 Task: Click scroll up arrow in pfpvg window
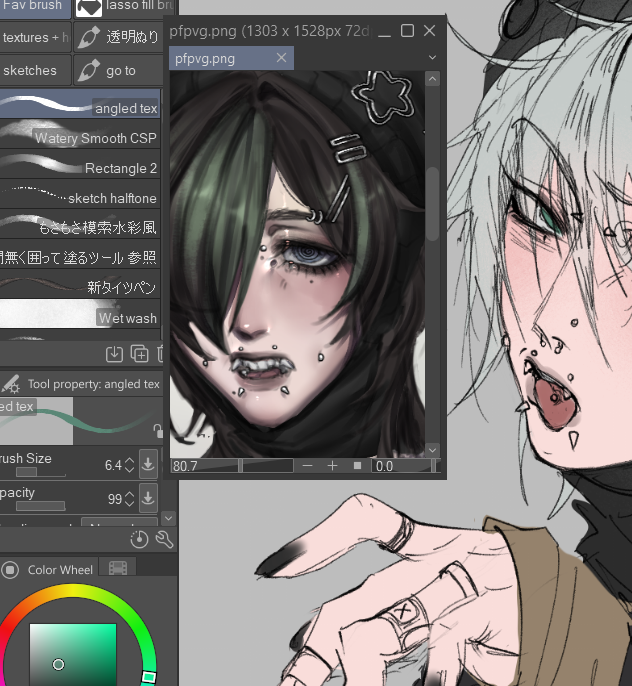pos(432,79)
